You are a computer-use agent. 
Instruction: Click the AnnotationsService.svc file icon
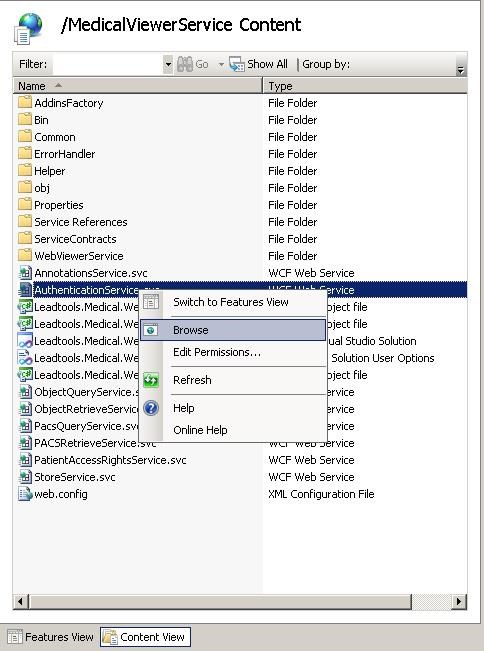(x=25, y=273)
